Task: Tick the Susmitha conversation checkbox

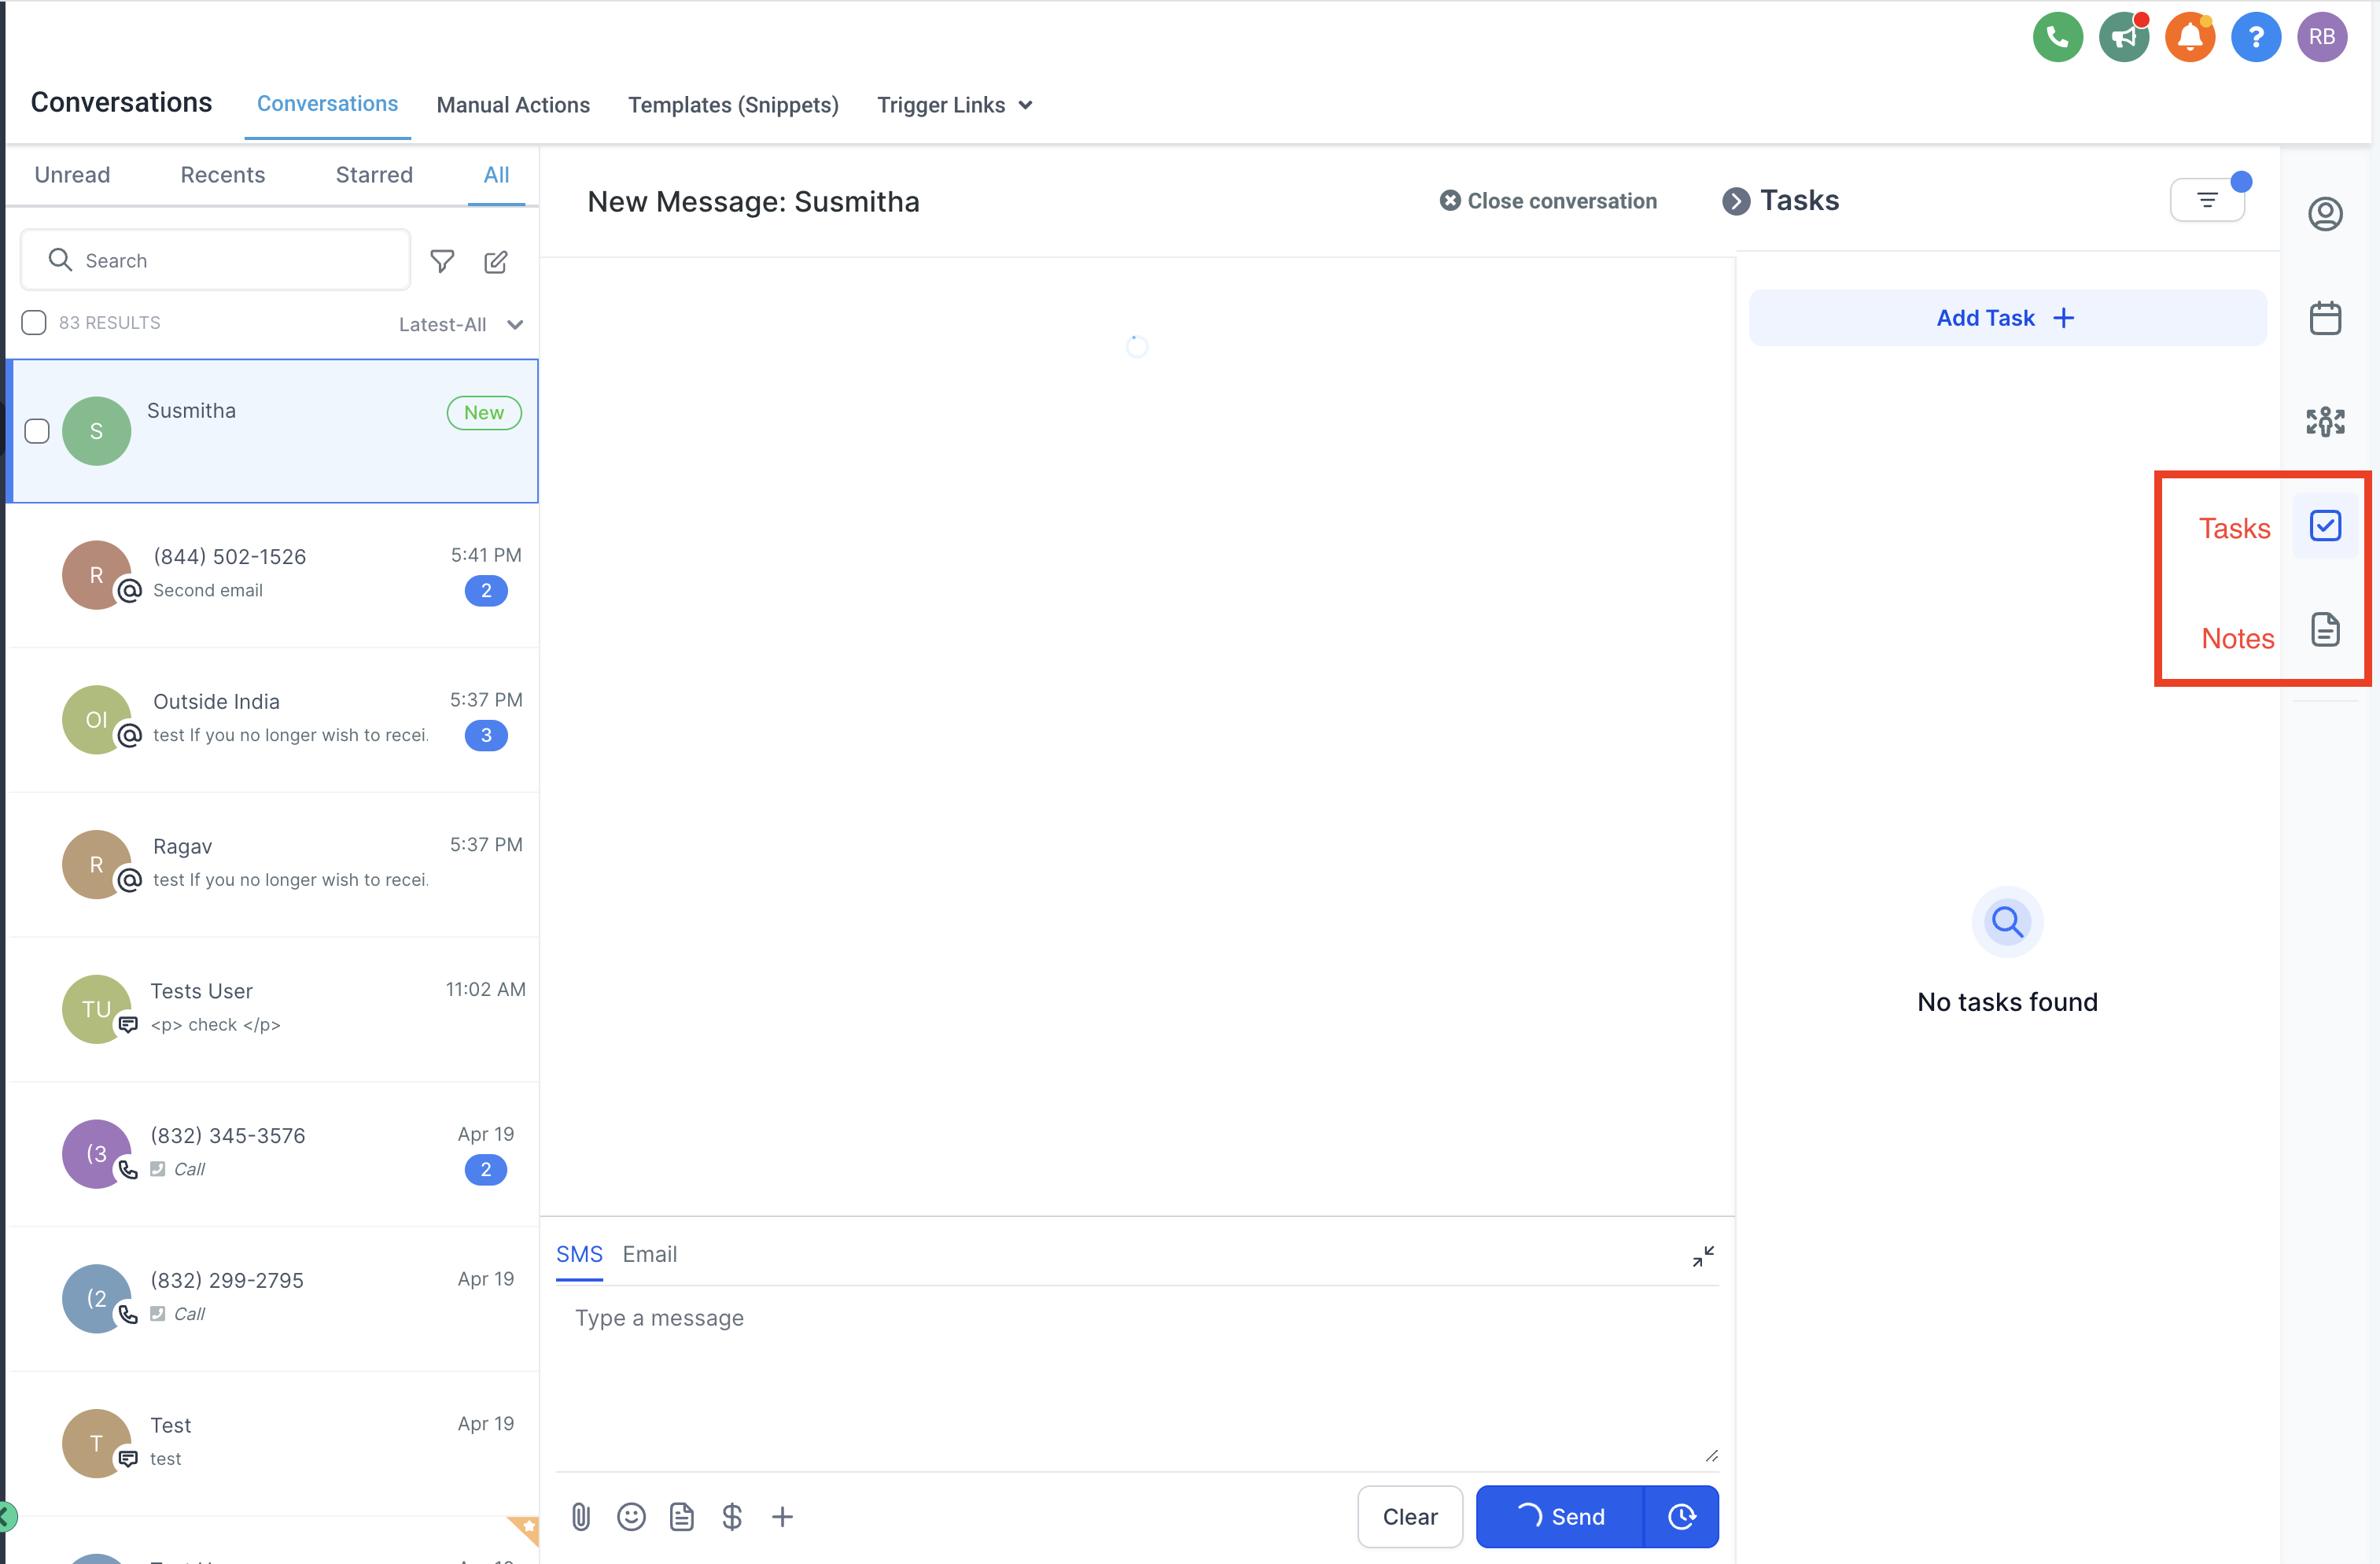Action: (37, 431)
